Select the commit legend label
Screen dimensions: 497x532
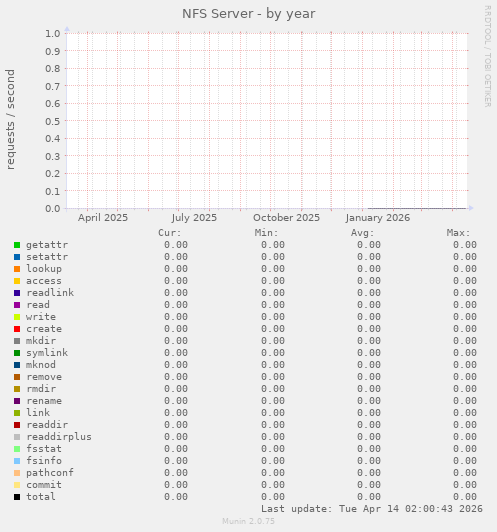tap(44, 485)
